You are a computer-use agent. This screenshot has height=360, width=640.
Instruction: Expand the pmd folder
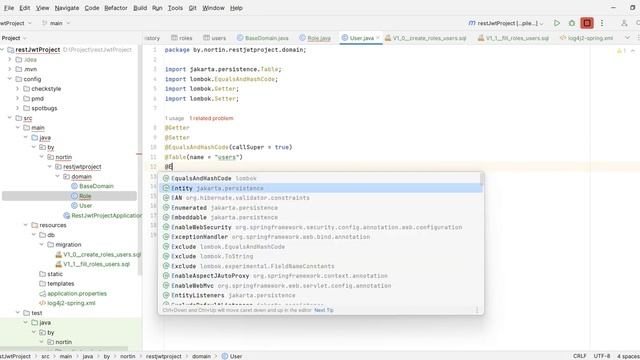tap(18, 98)
